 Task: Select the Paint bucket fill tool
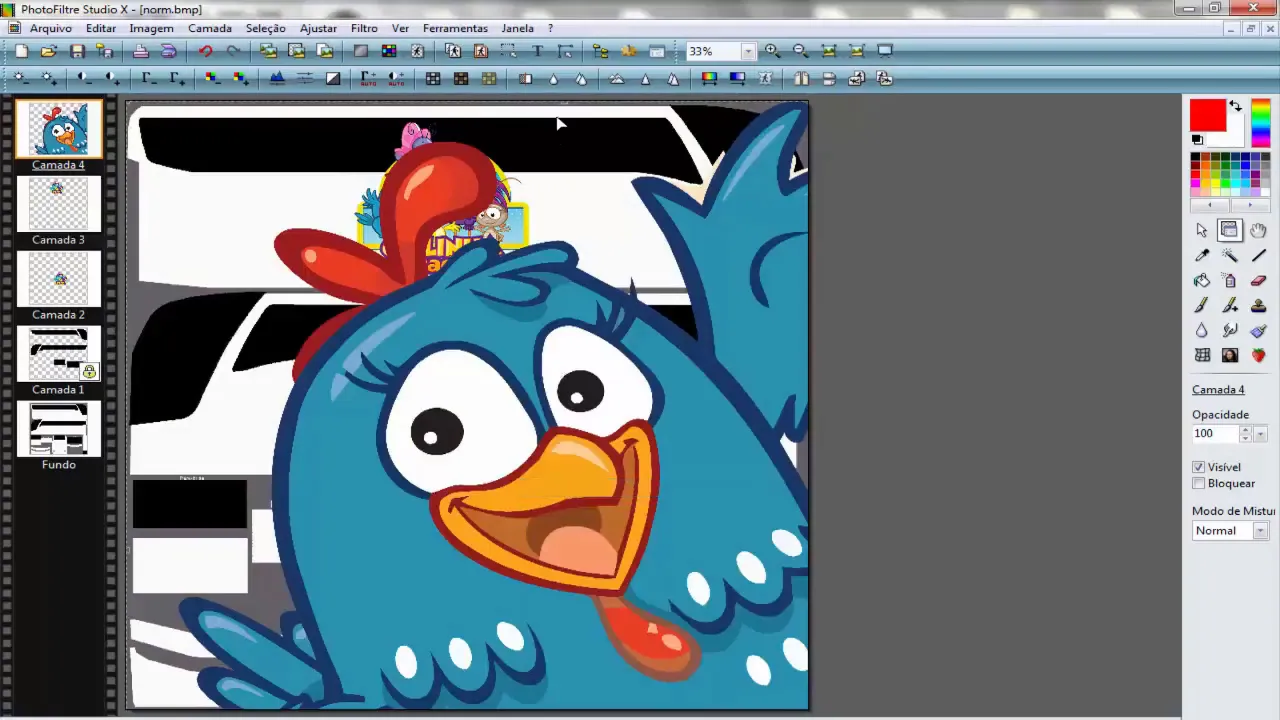coord(1202,280)
